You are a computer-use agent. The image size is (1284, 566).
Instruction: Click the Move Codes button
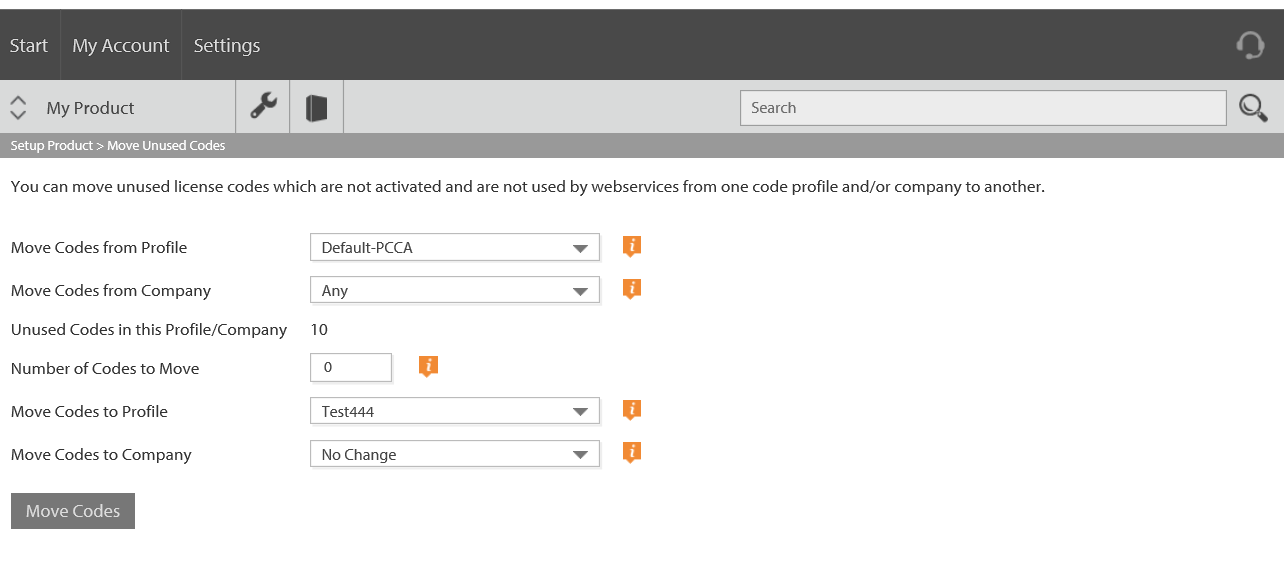(73, 511)
